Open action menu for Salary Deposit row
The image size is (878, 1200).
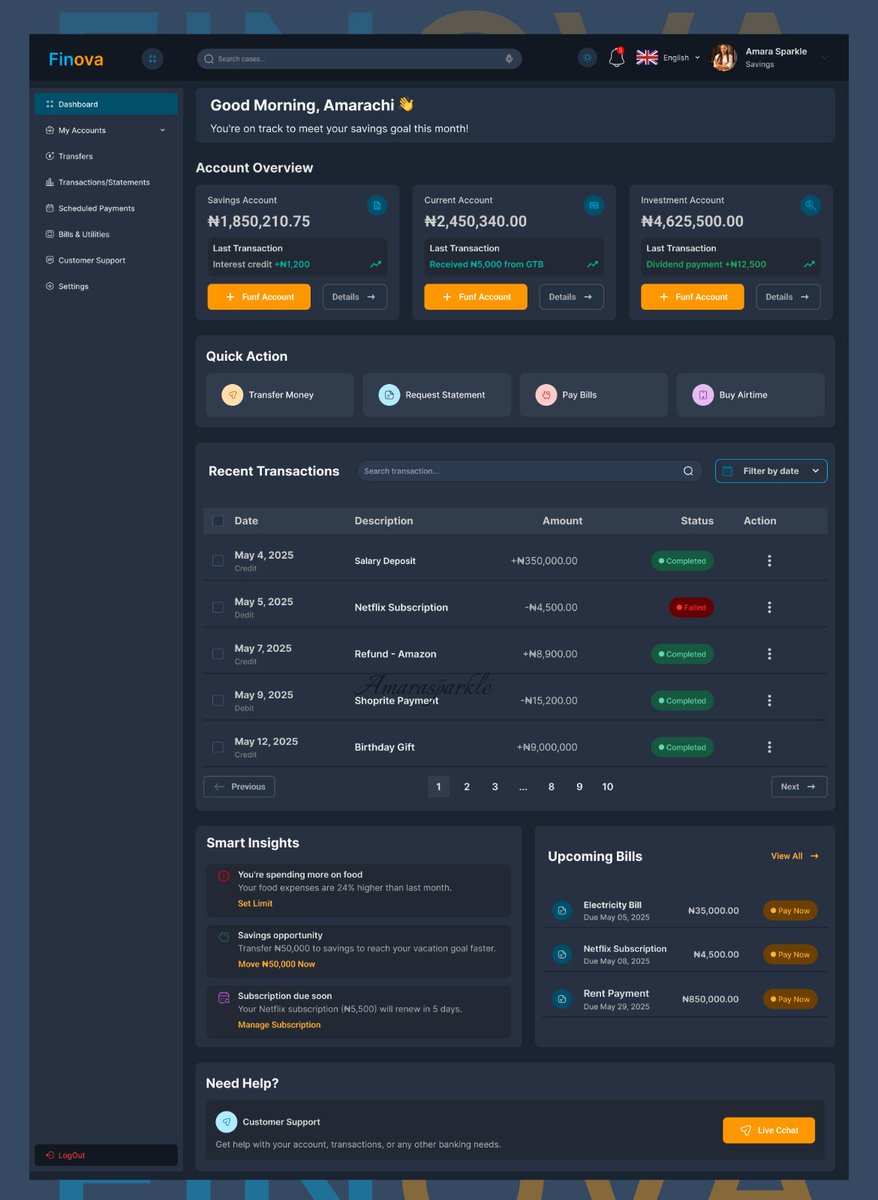coord(769,561)
